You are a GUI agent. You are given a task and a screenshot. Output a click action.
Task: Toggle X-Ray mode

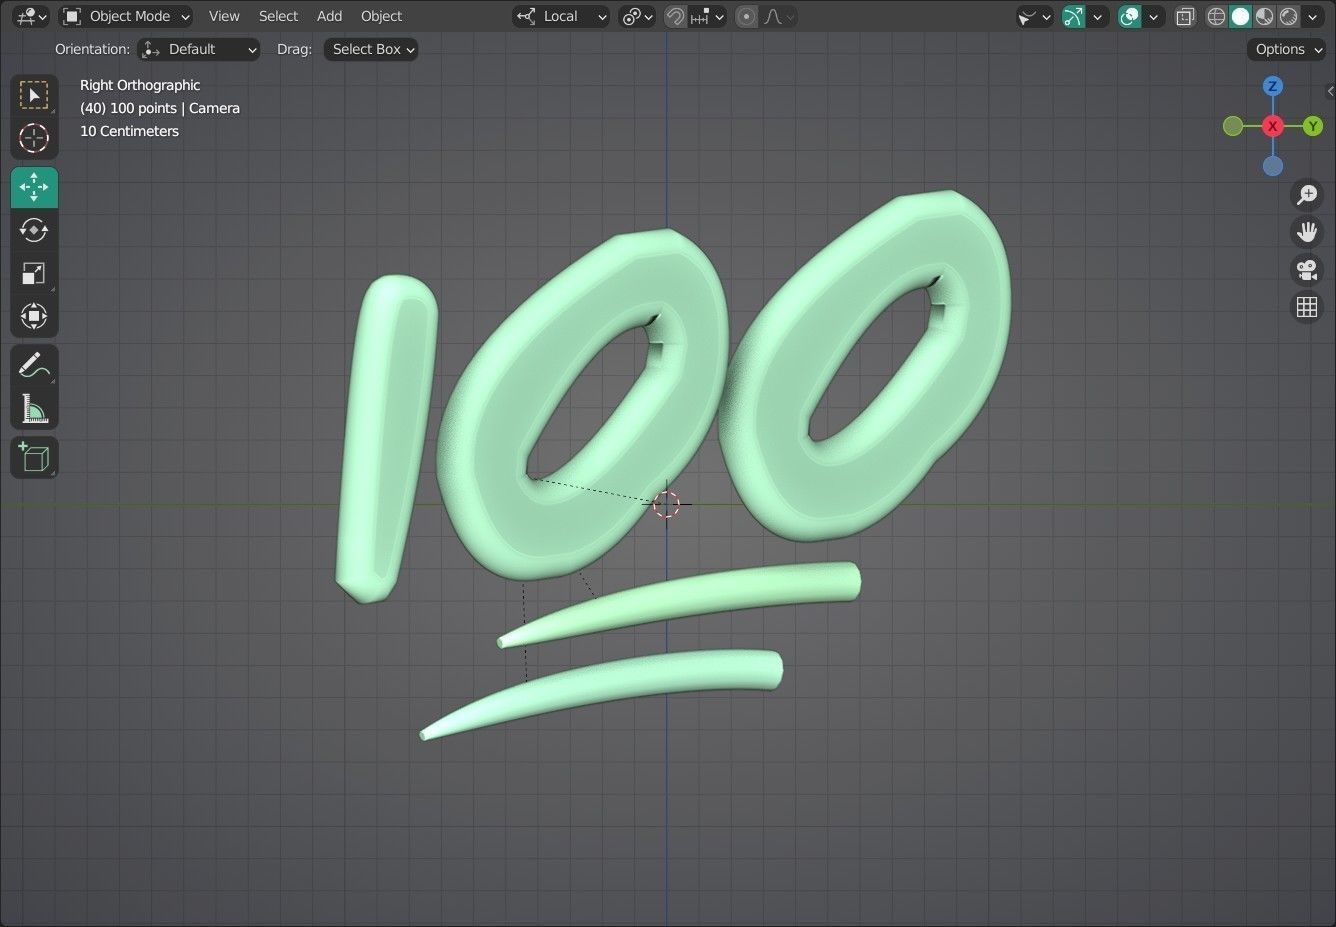click(1185, 16)
